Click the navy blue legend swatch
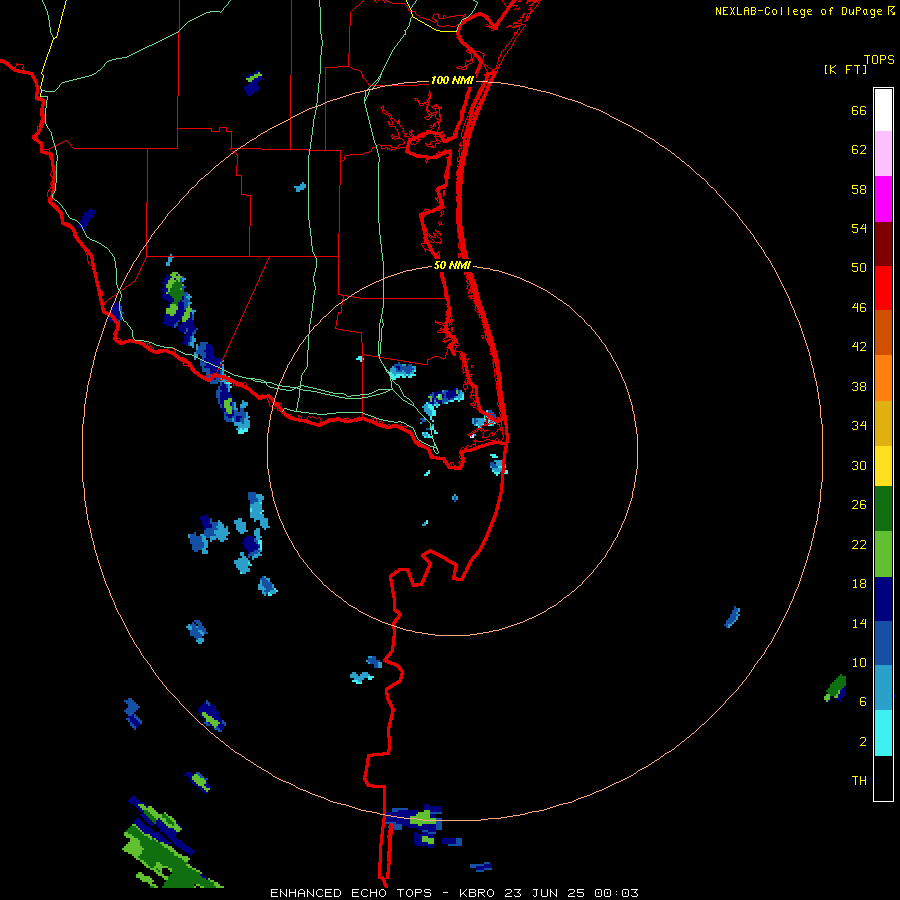 click(x=883, y=599)
